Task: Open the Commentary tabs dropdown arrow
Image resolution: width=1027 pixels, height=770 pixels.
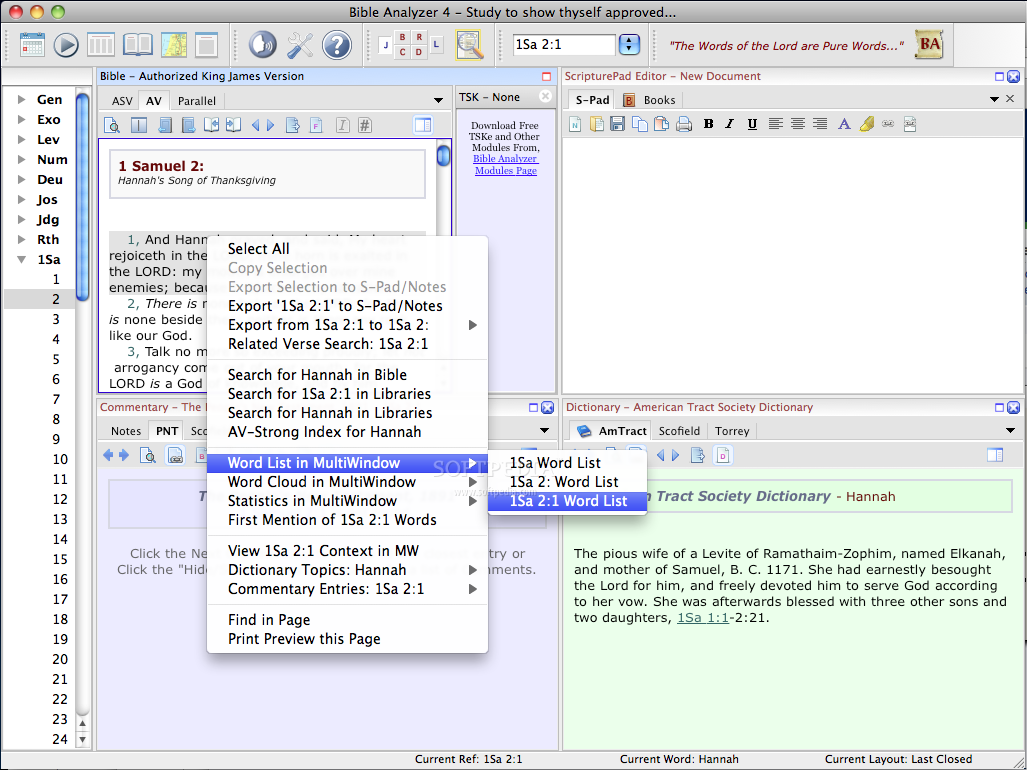Action: click(544, 431)
